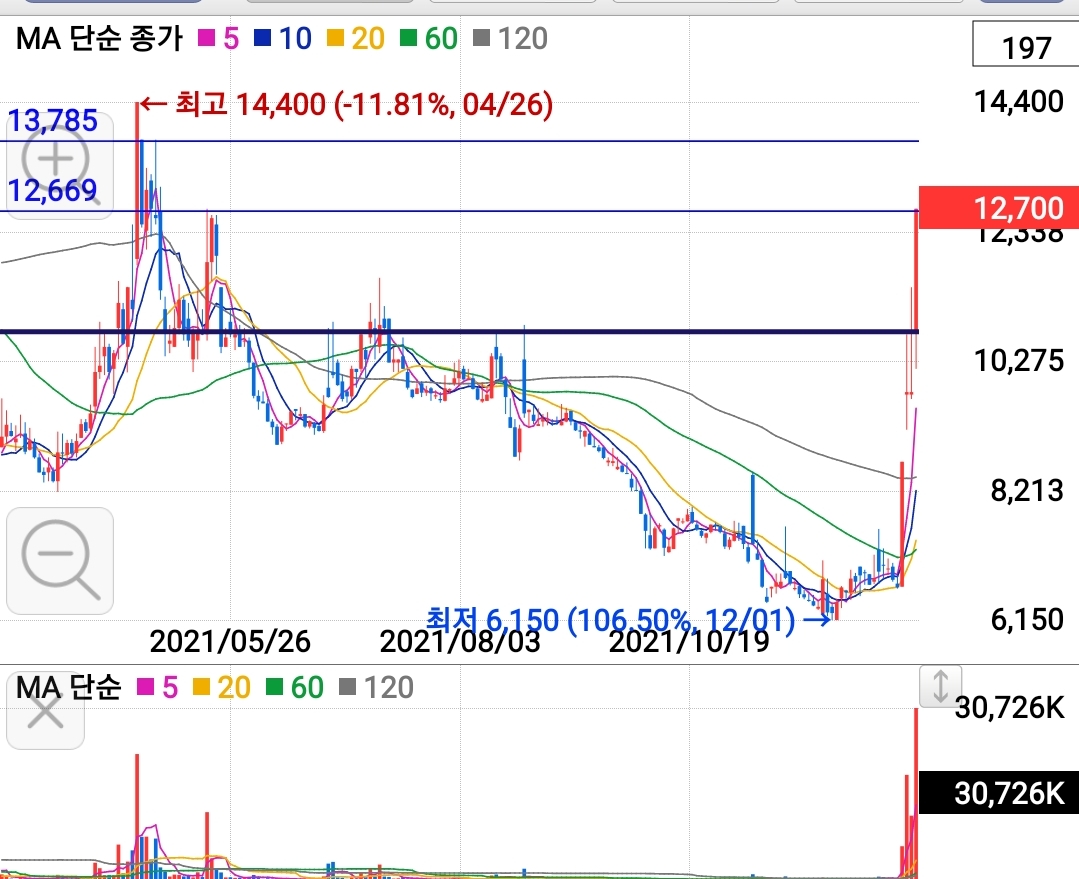Zoom out the chart with minus magnifier
This screenshot has height=879, width=1079.
tap(60, 561)
